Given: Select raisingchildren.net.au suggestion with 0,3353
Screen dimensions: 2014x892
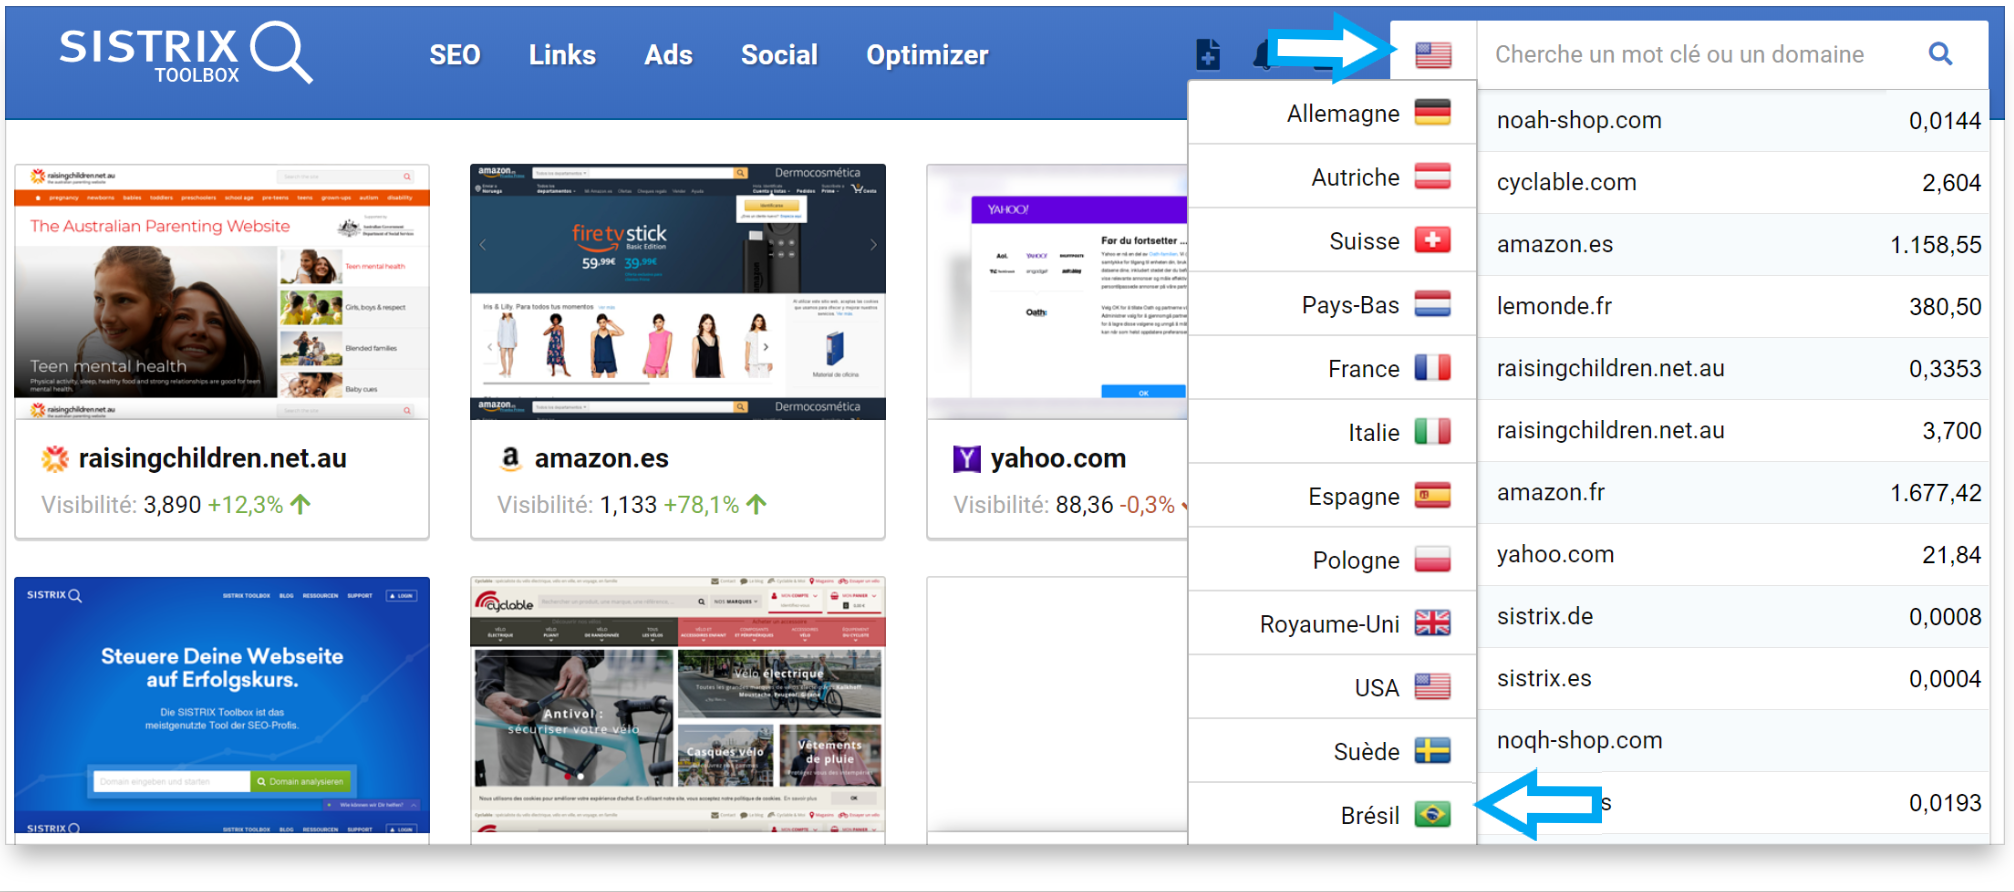Looking at the screenshot, I should pyautogui.click(x=1733, y=369).
